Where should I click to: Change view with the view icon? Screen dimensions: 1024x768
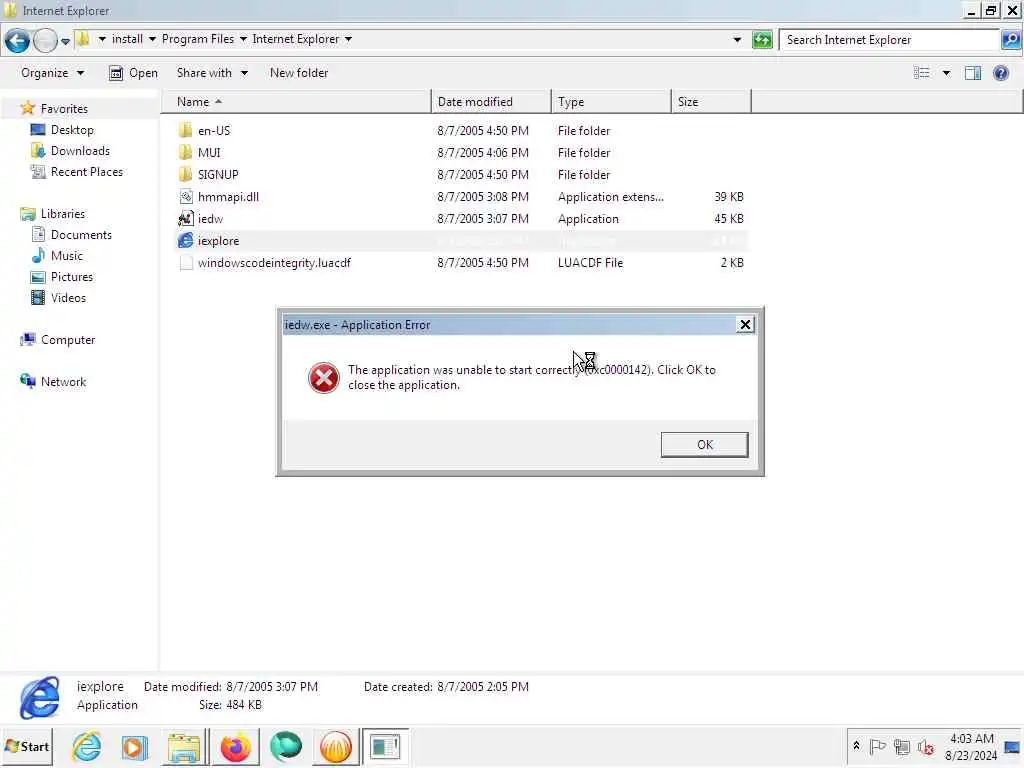(921, 72)
